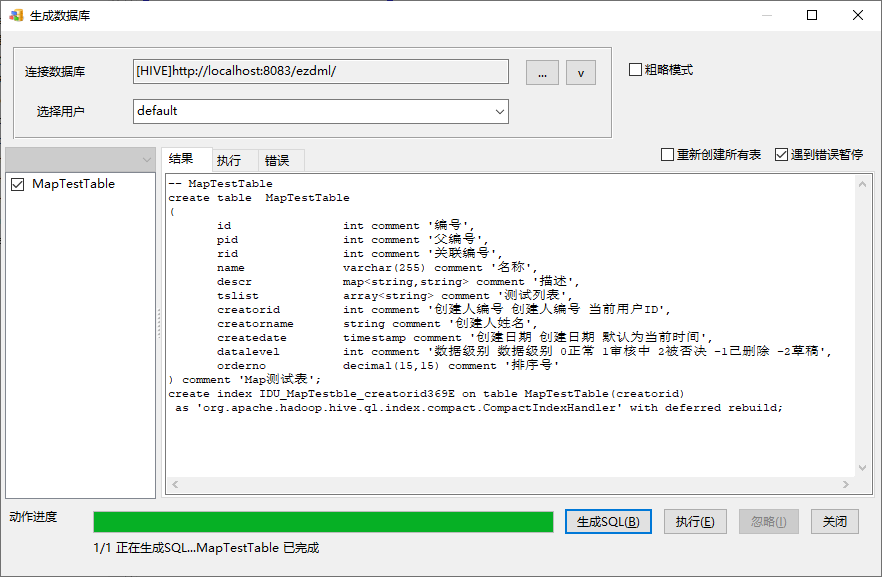
Task: Uncheck 遇到错误暂停 option
Action: [x=781, y=155]
